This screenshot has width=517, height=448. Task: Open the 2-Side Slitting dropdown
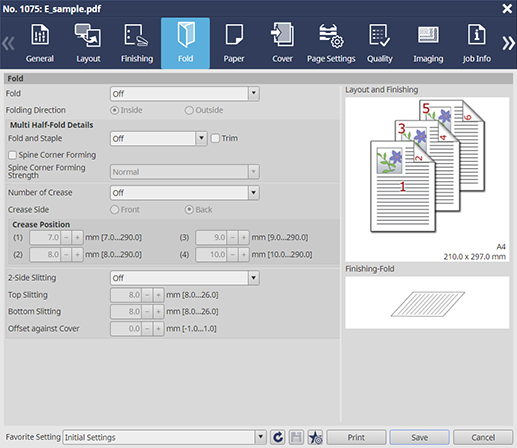[x=185, y=278]
